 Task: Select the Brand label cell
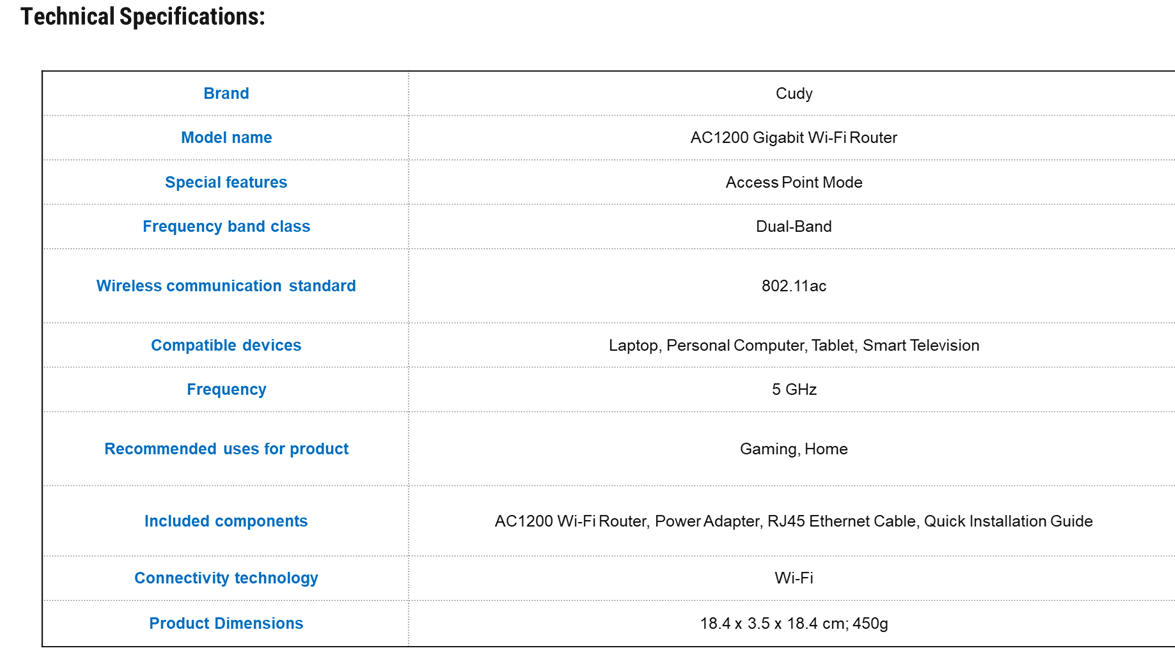click(x=226, y=94)
